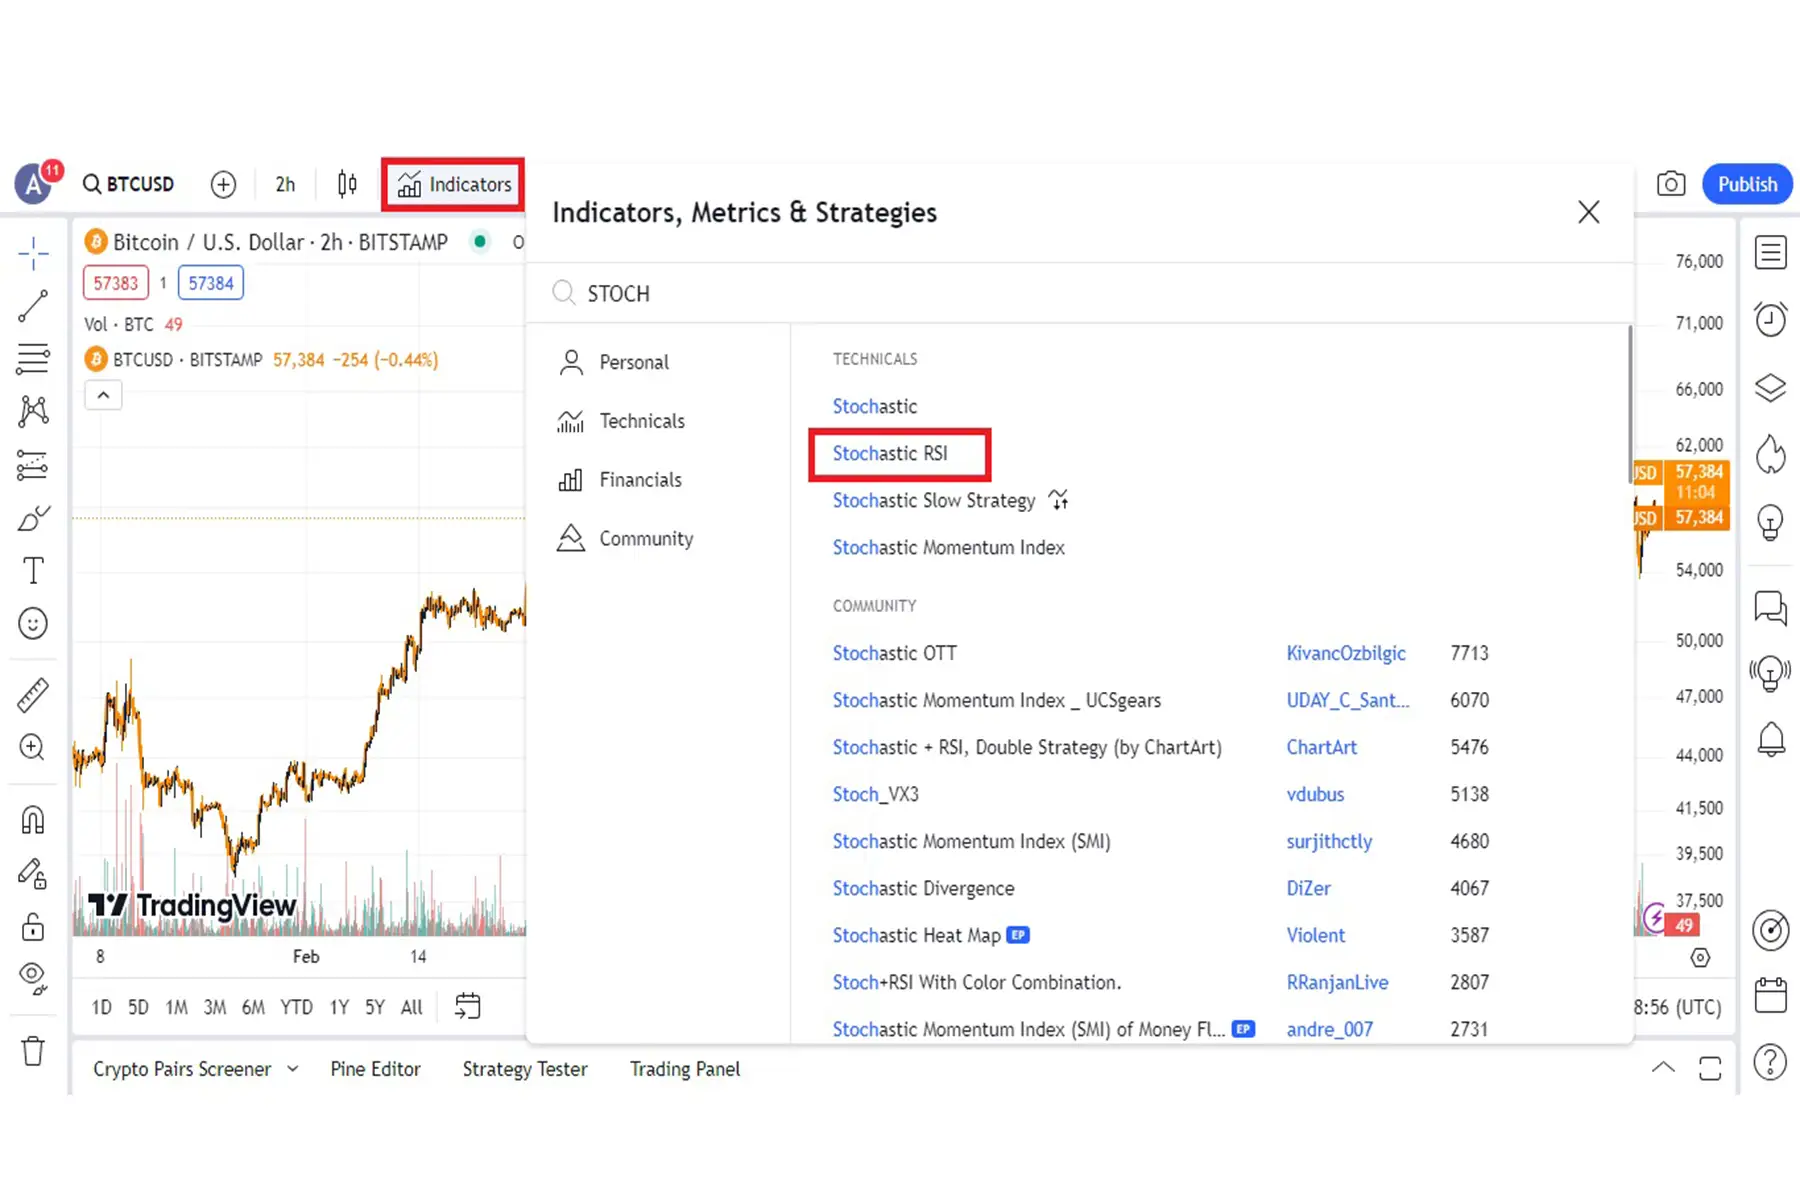The image size is (1800, 1200).
Task: Select Stochastic + RSI, Double Strategy script
Action: 1027,747
